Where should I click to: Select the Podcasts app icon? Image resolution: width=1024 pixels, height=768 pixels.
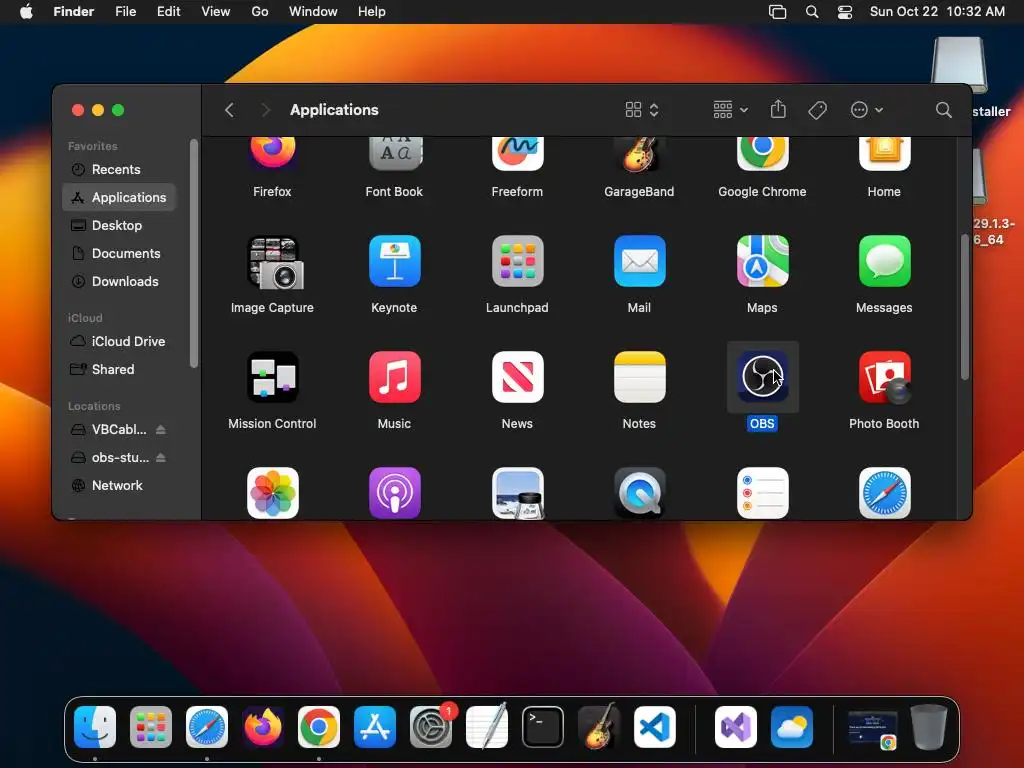[x=394, y=493]
